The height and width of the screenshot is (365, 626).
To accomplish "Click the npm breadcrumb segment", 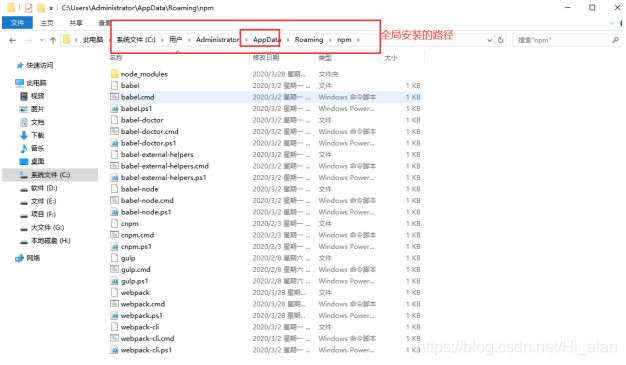I will coord(344,40).
